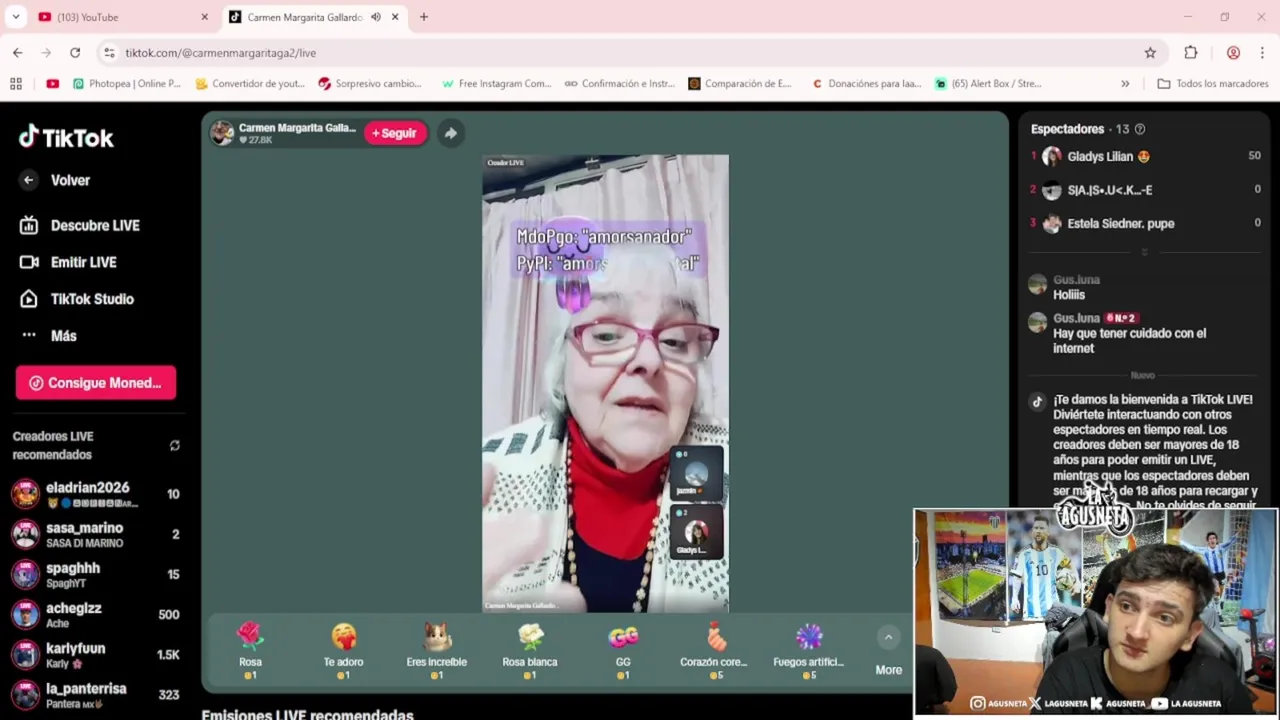The height and width of the screenshot is (720, 1280).
Task: Open Chrome three-dot menu
Action: coord(1261,53)
